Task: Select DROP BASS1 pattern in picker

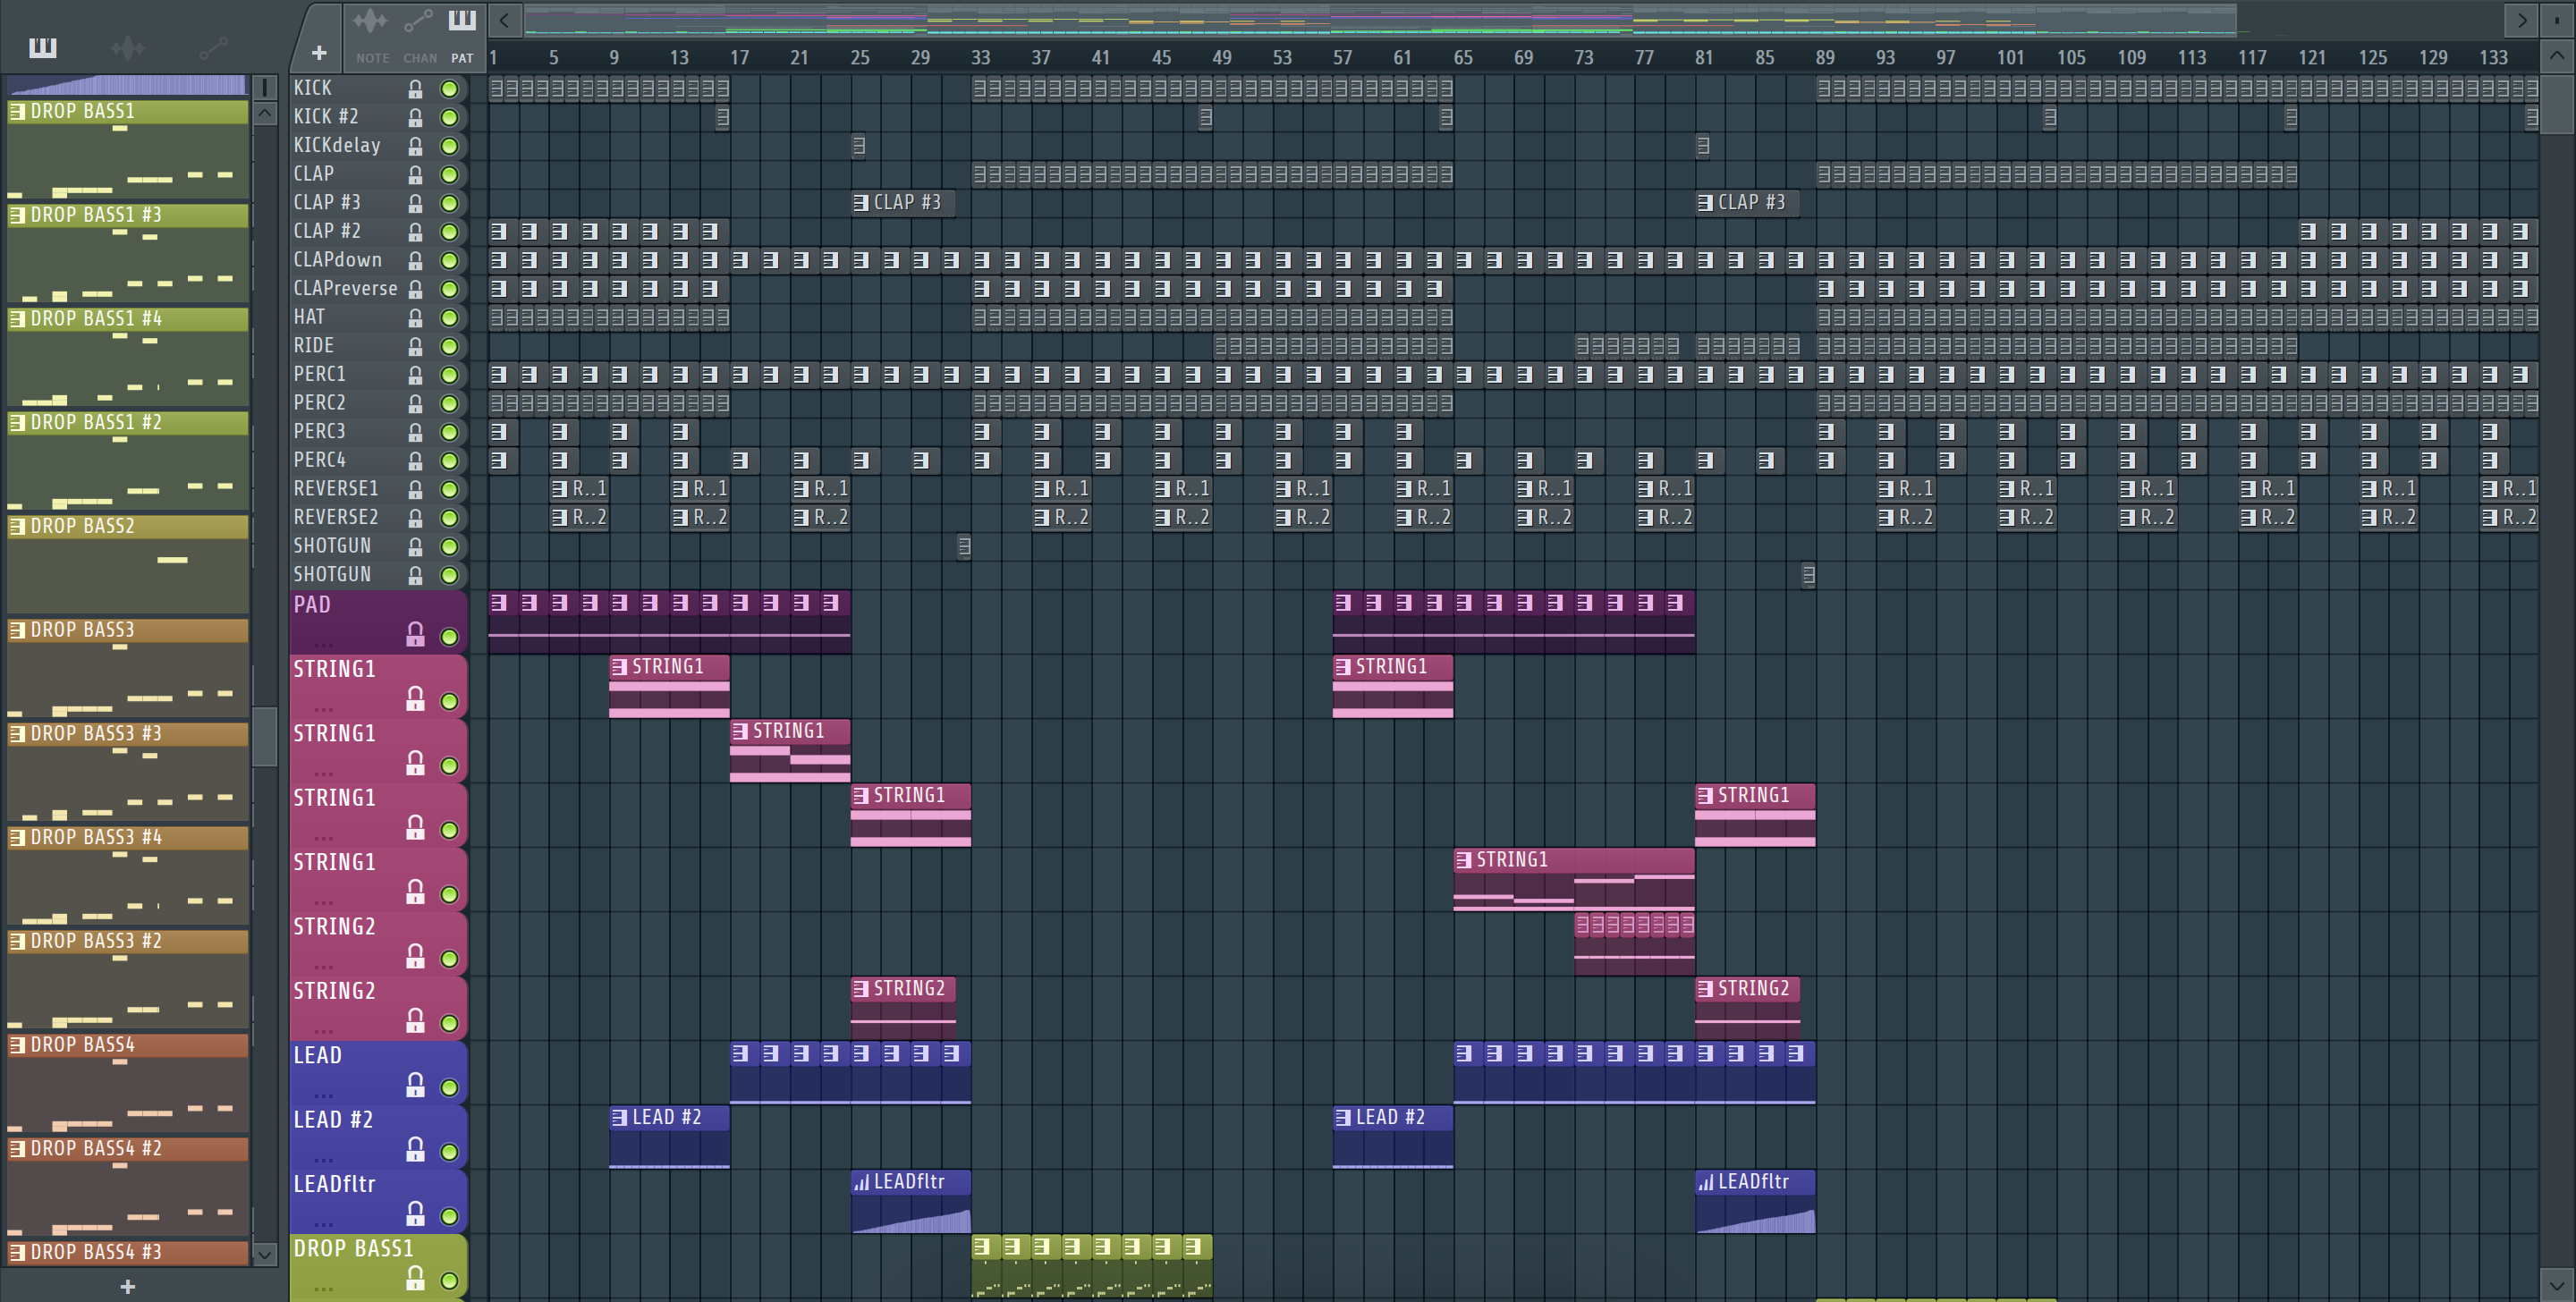Action: tap(128, 150)
